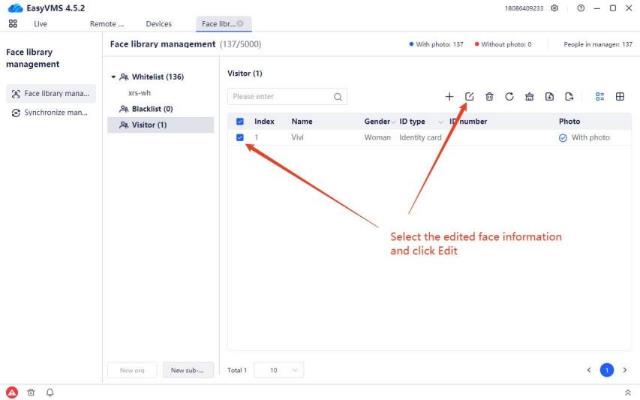Collapse the Whitelist (136) tree node
Image resolution: width=640 pixels, height=400 pixels.
[x=114, y=76]
